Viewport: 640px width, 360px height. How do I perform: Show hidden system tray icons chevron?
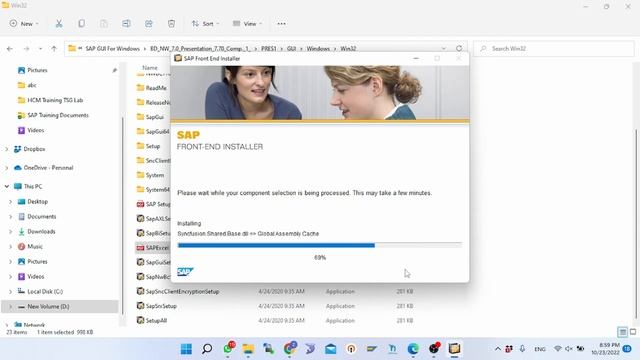(x=498, y=349)
